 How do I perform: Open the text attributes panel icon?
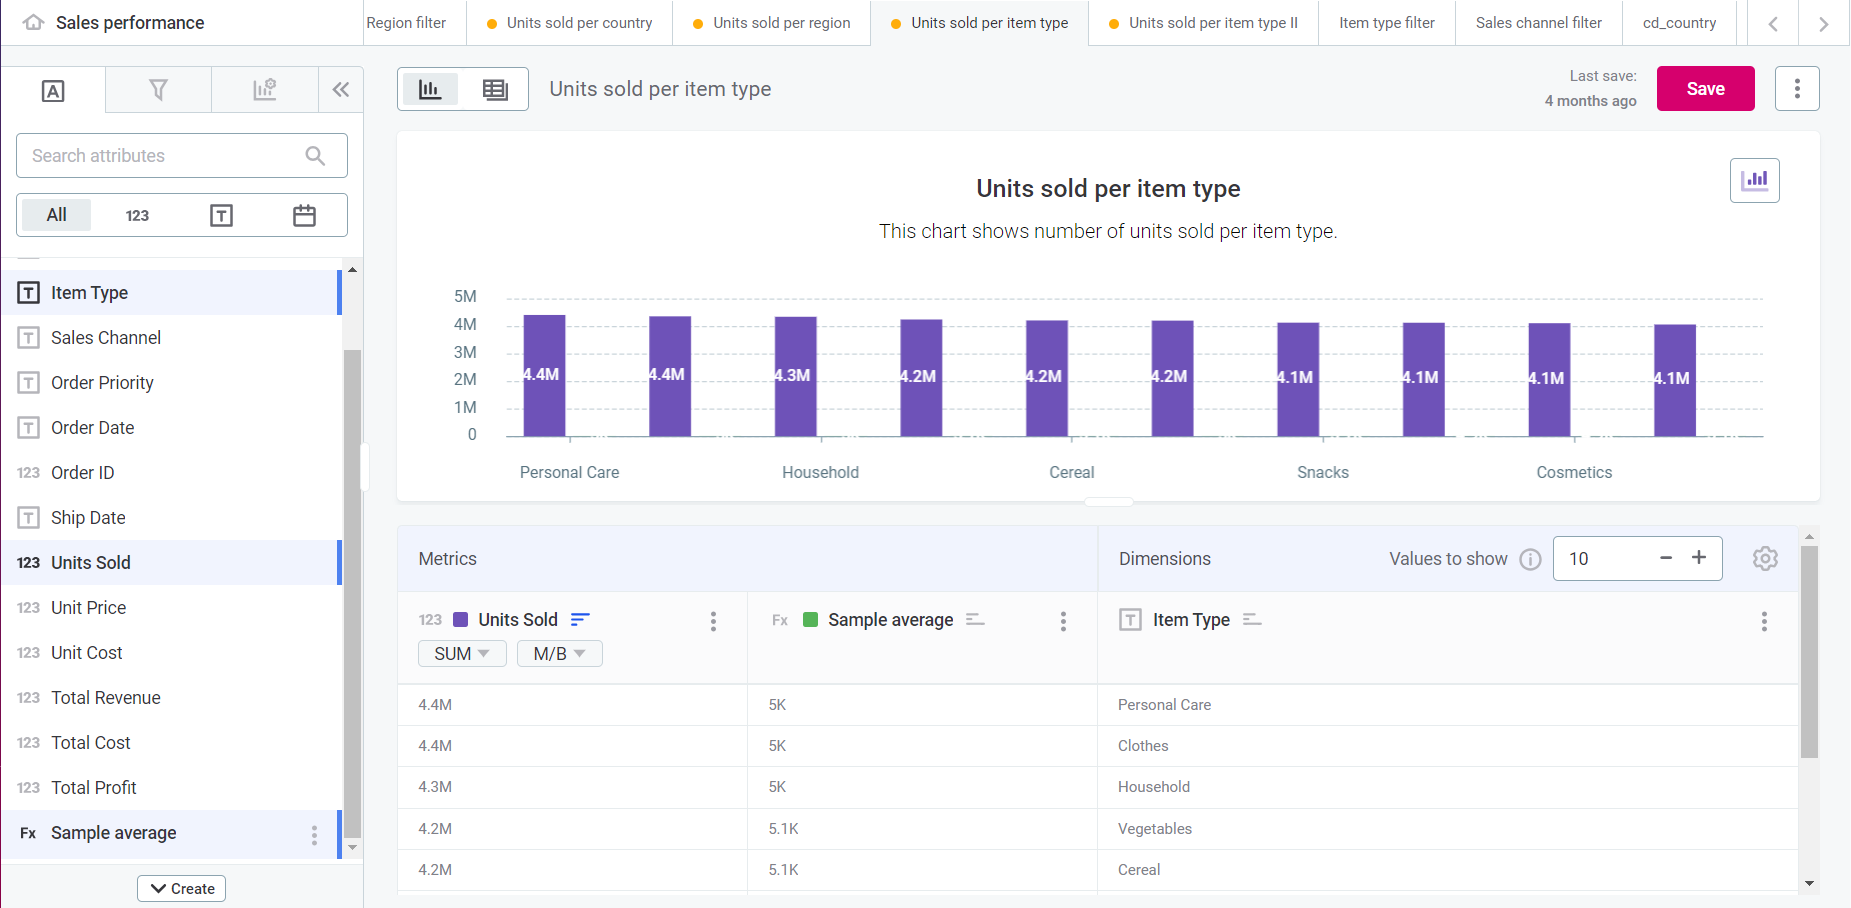point(53,90)
